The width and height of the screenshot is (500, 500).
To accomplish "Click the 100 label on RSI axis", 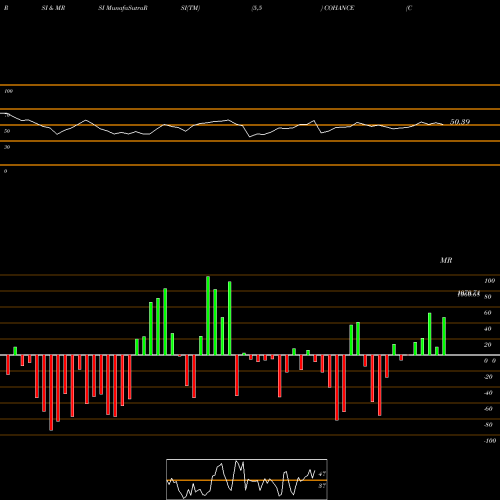I will (x=9, y=91).
